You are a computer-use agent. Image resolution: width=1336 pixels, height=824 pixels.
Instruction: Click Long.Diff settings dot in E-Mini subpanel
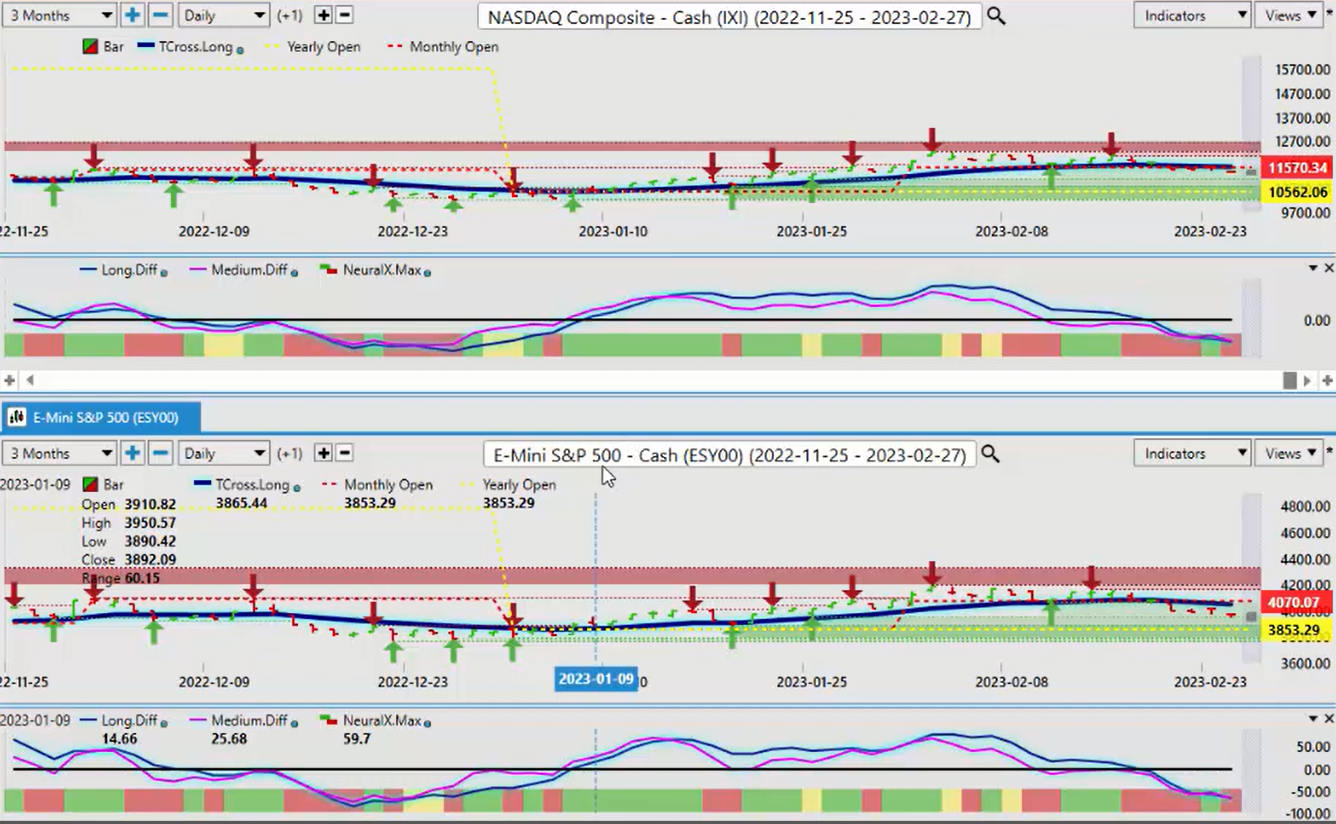(163, 722)
